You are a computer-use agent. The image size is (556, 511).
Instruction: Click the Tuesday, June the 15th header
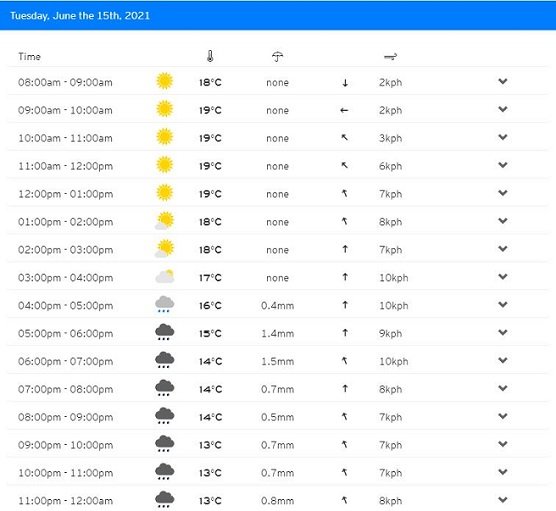pyautogui.click(x=80, y=16)
